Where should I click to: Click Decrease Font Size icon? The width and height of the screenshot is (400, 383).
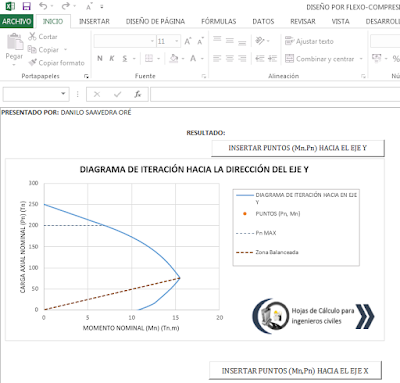200,41
